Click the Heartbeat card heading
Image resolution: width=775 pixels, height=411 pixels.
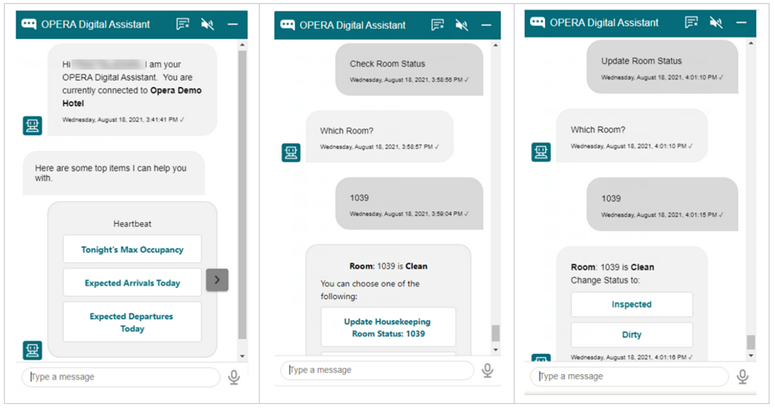pyautogui.click(x=132, y=224)
